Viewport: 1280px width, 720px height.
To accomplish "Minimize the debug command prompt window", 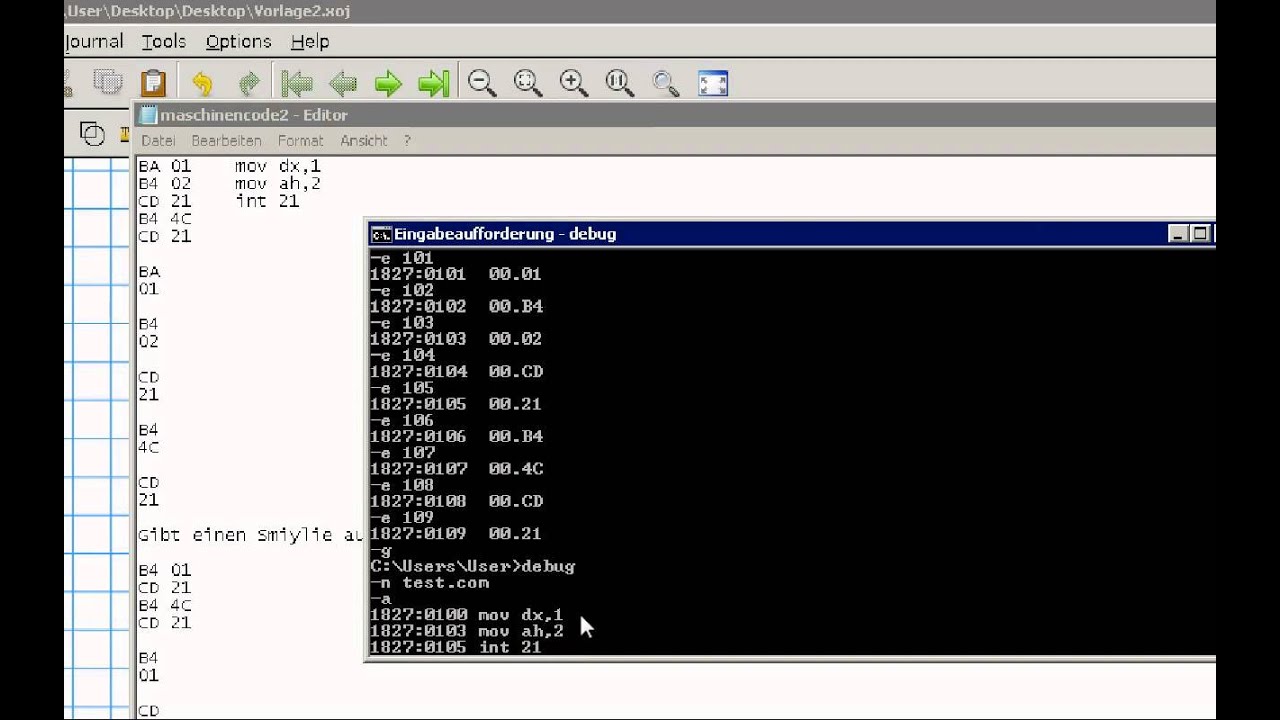I will pyautogui.click(x=1178, y=234).
